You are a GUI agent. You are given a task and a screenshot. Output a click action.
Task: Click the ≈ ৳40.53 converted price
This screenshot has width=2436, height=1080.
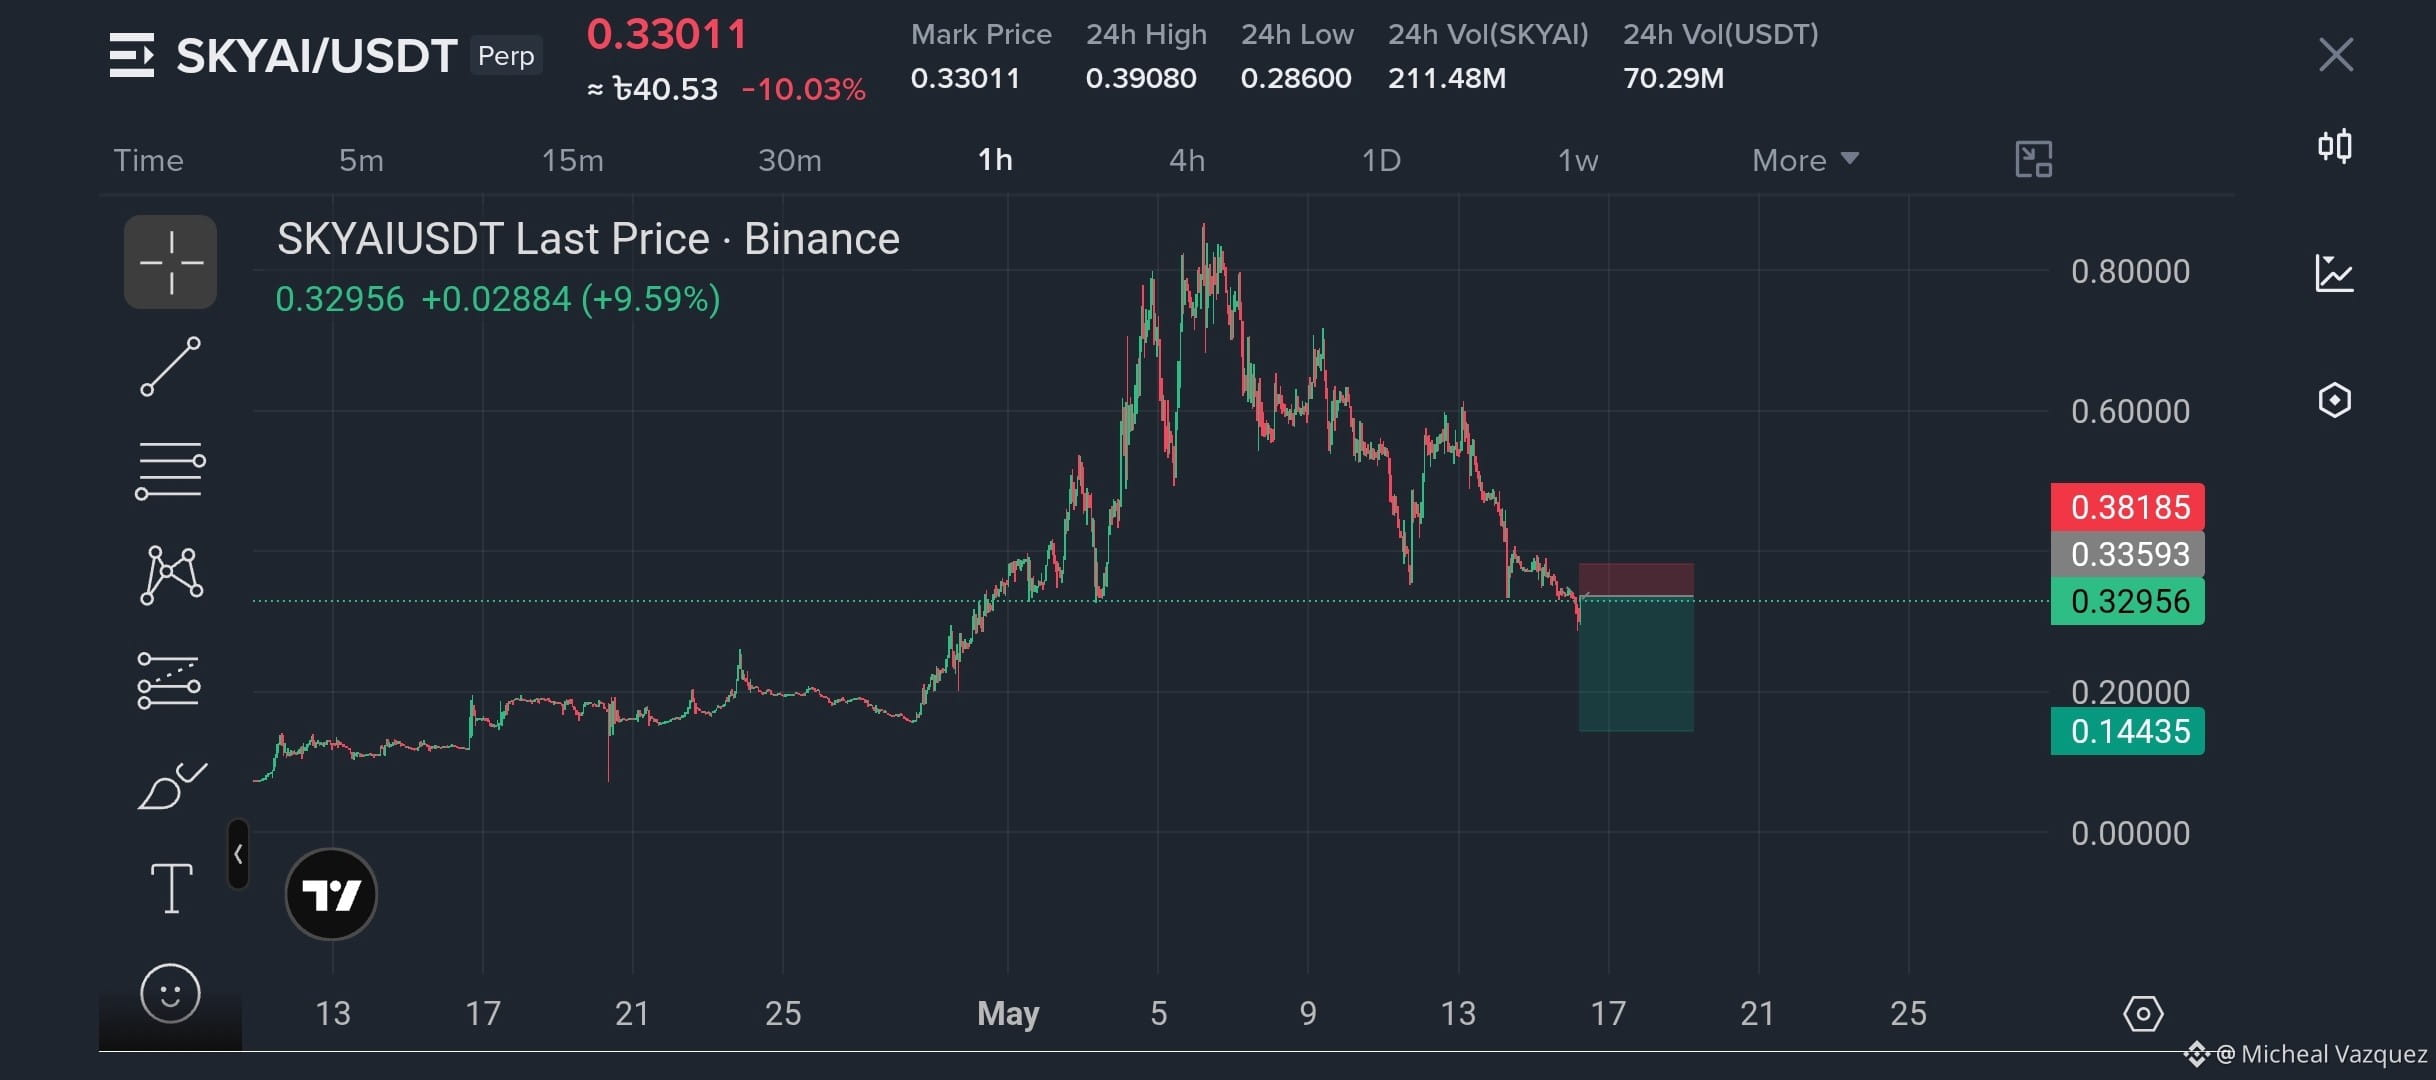[x=652, y=89]
